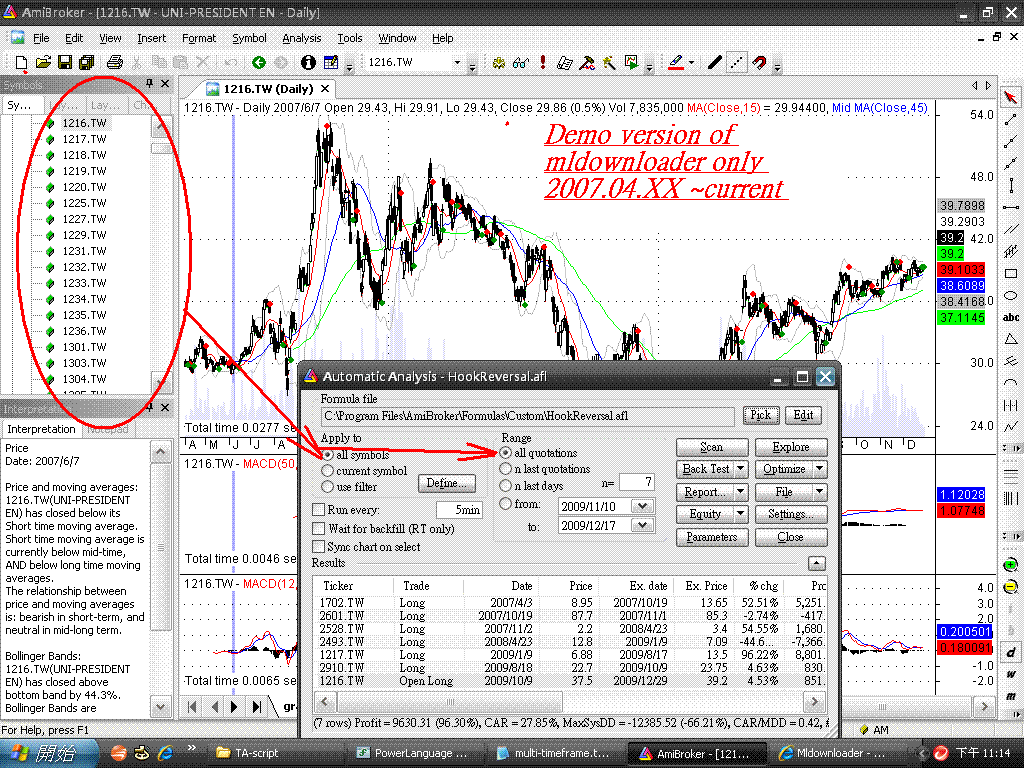Select 'all quotations' range option
Image resolution: width=1024 pixels, height=768 pixels.
505,453
